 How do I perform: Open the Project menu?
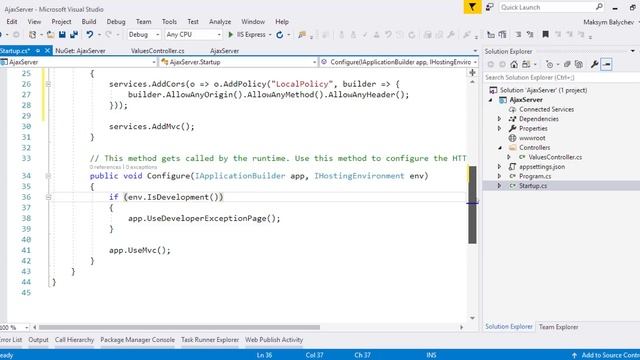coord(61,22)
